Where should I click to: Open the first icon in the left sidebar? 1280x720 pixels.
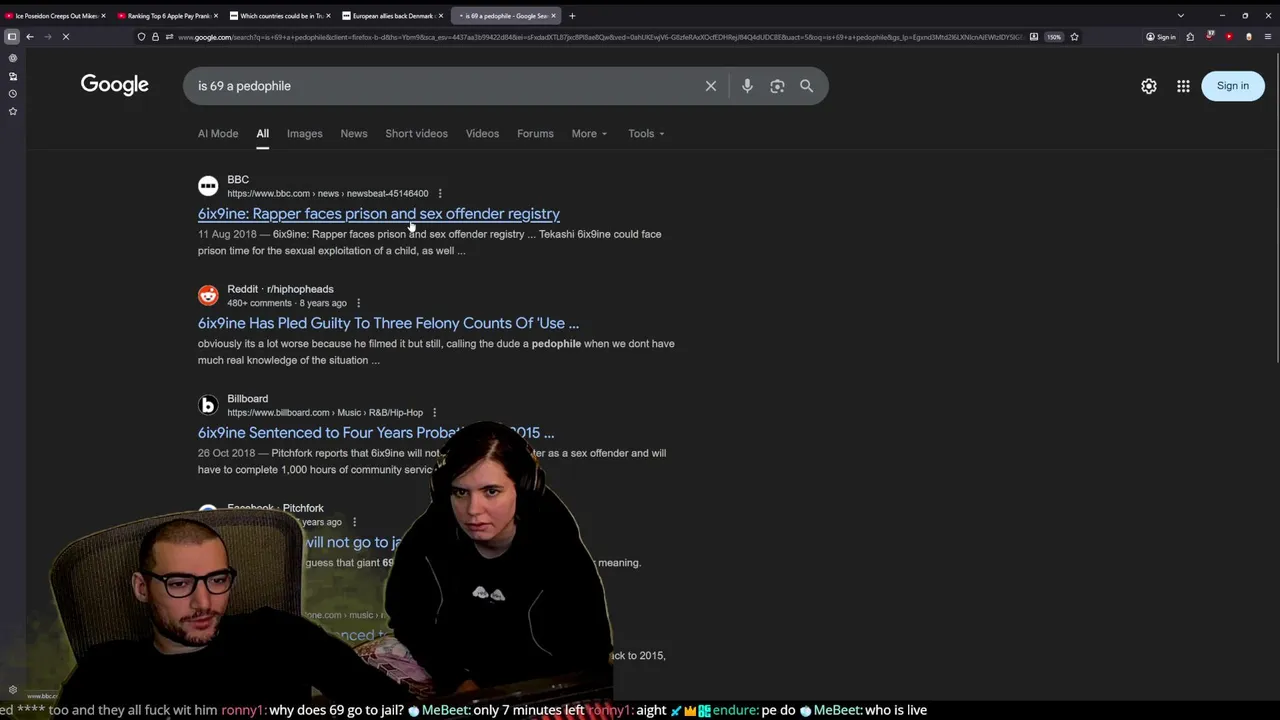pos(13,58)
